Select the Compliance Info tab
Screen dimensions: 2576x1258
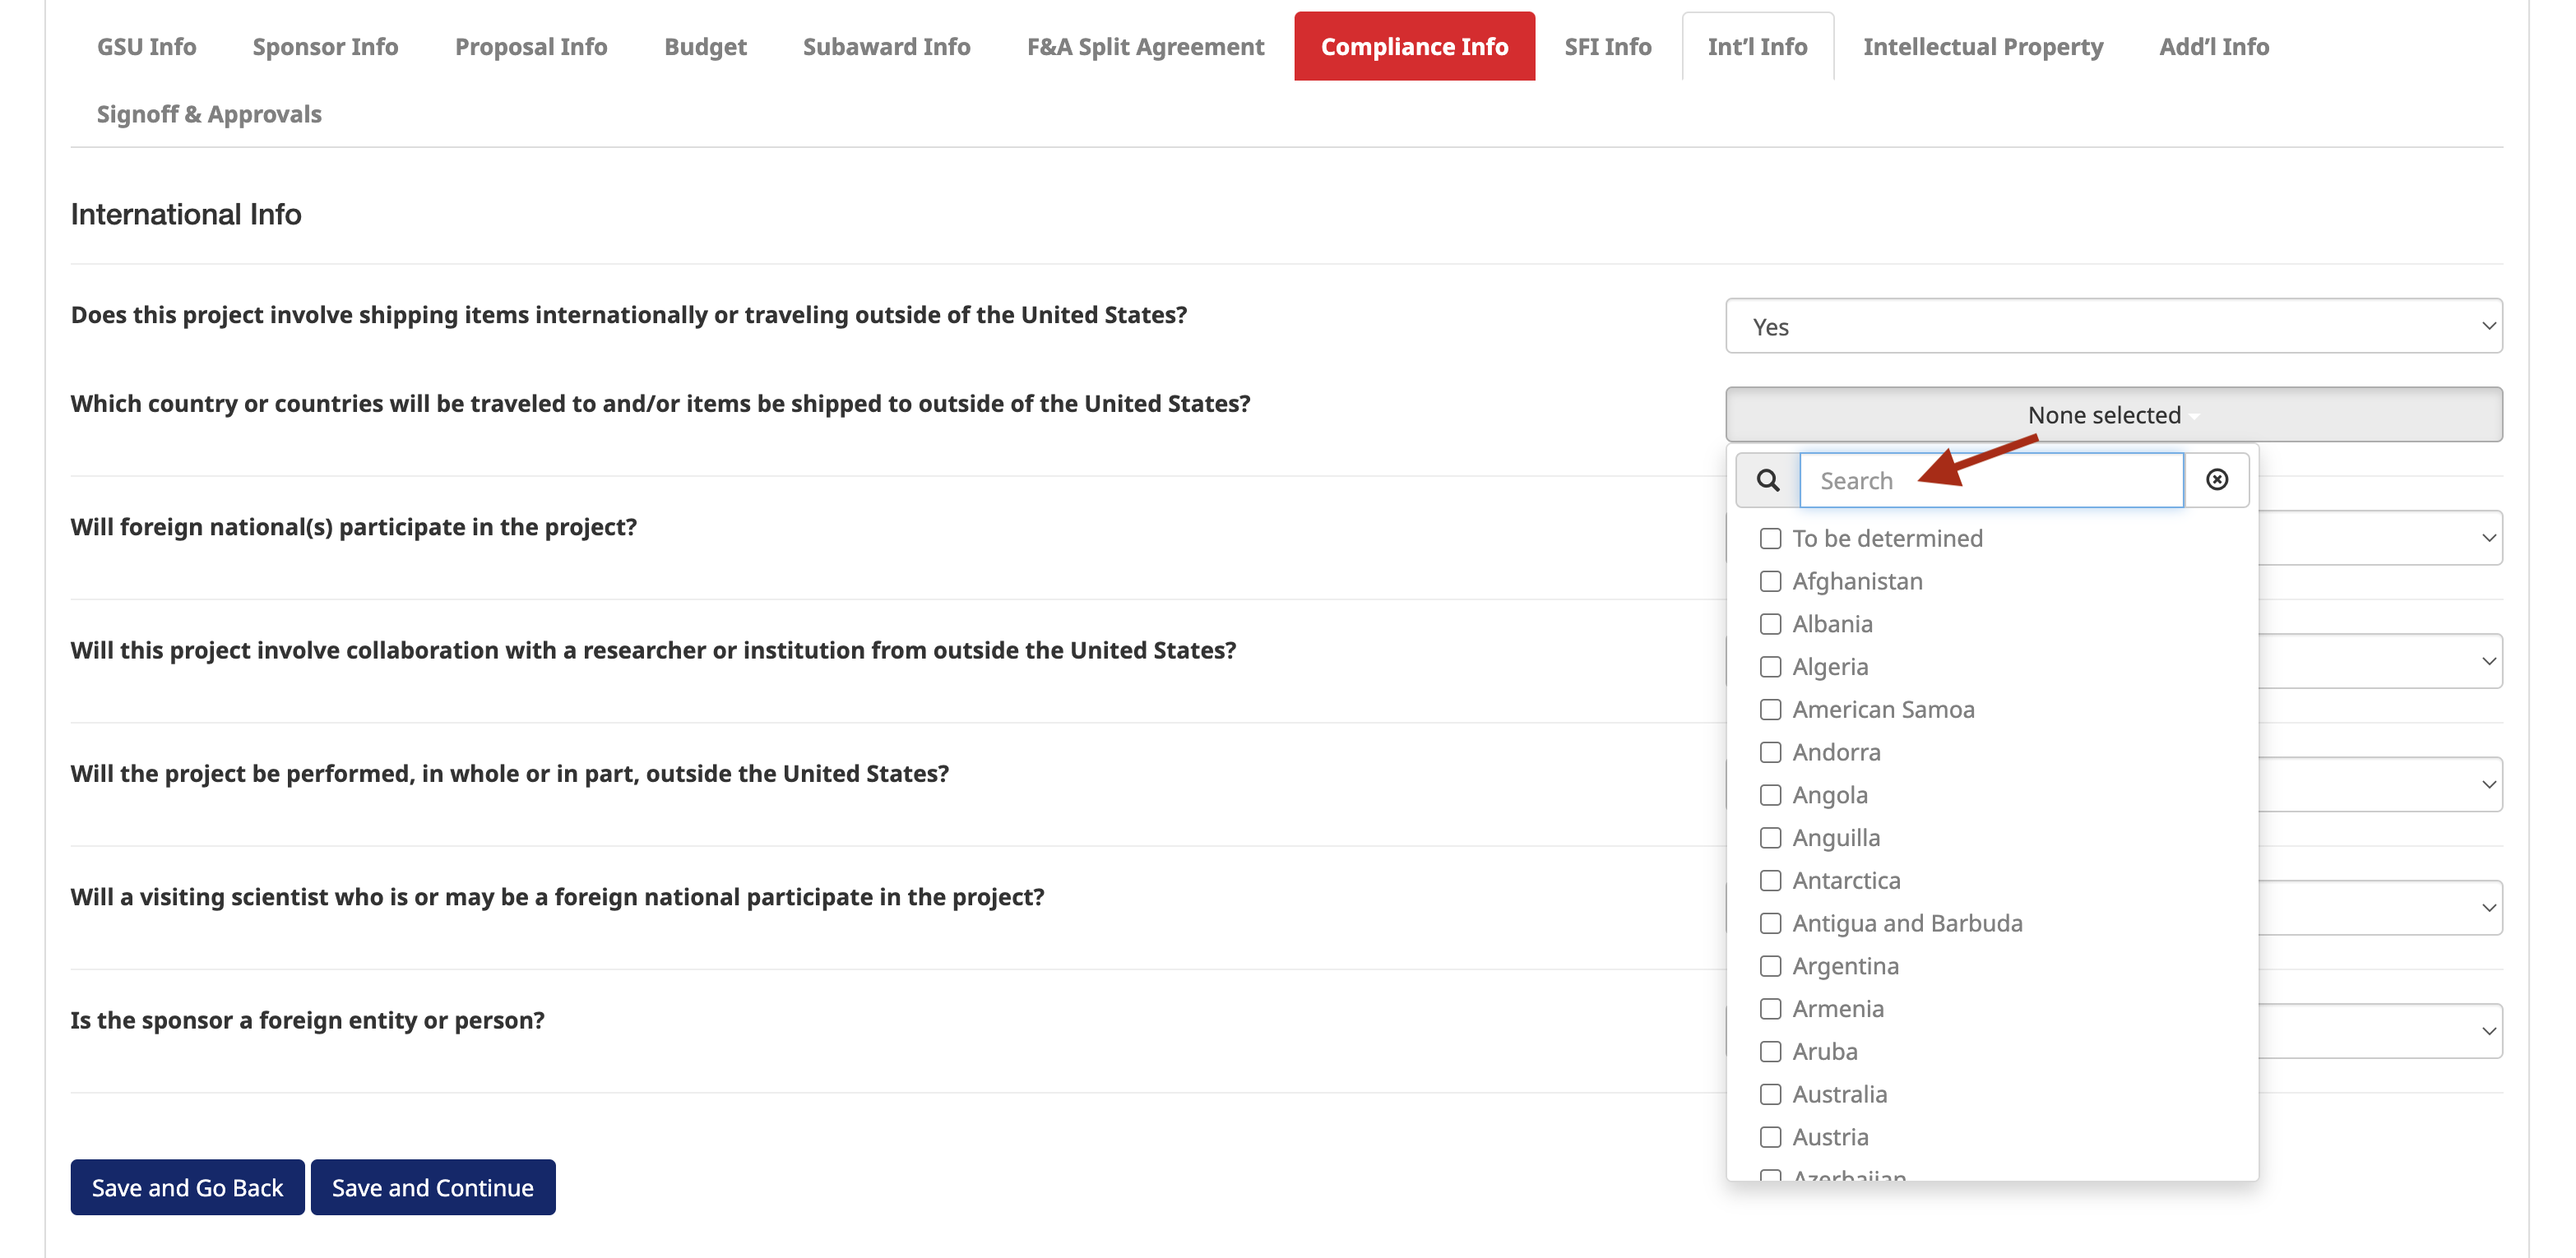[x=1414, y=47]
